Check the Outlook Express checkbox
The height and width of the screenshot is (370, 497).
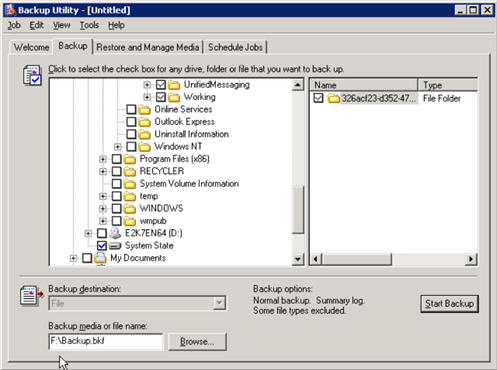pos(131,122)
